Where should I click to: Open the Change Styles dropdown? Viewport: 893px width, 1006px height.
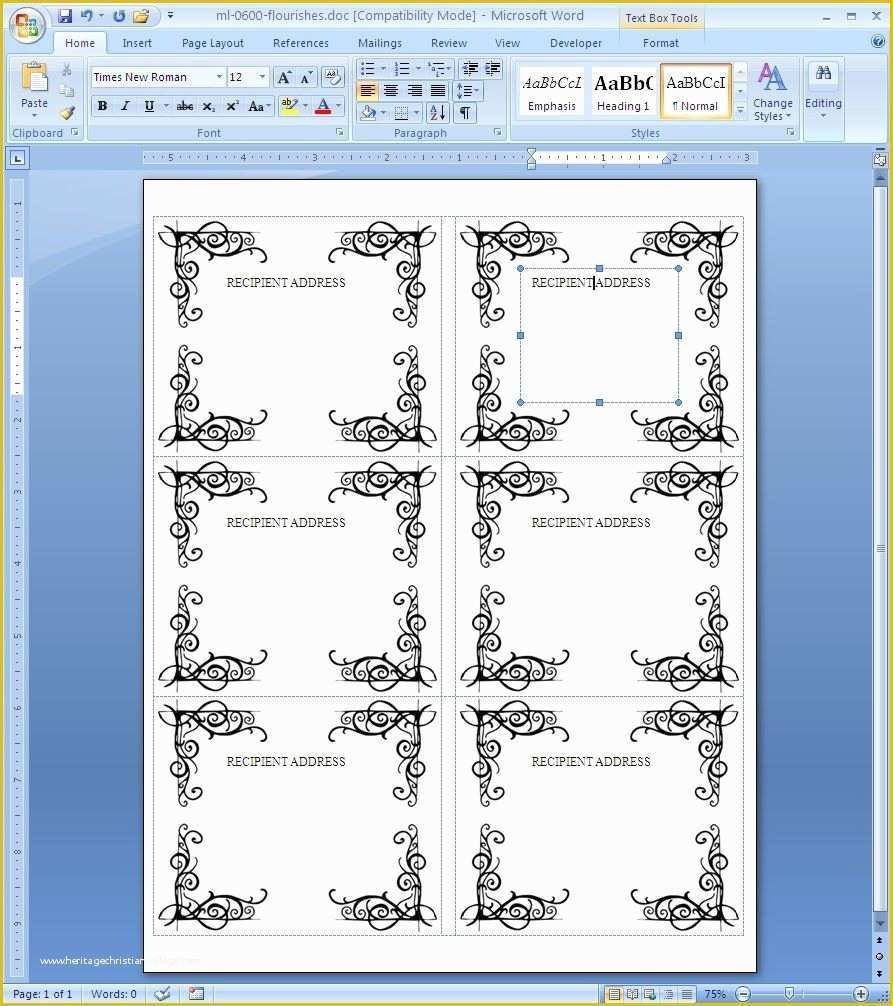point(772,95)
